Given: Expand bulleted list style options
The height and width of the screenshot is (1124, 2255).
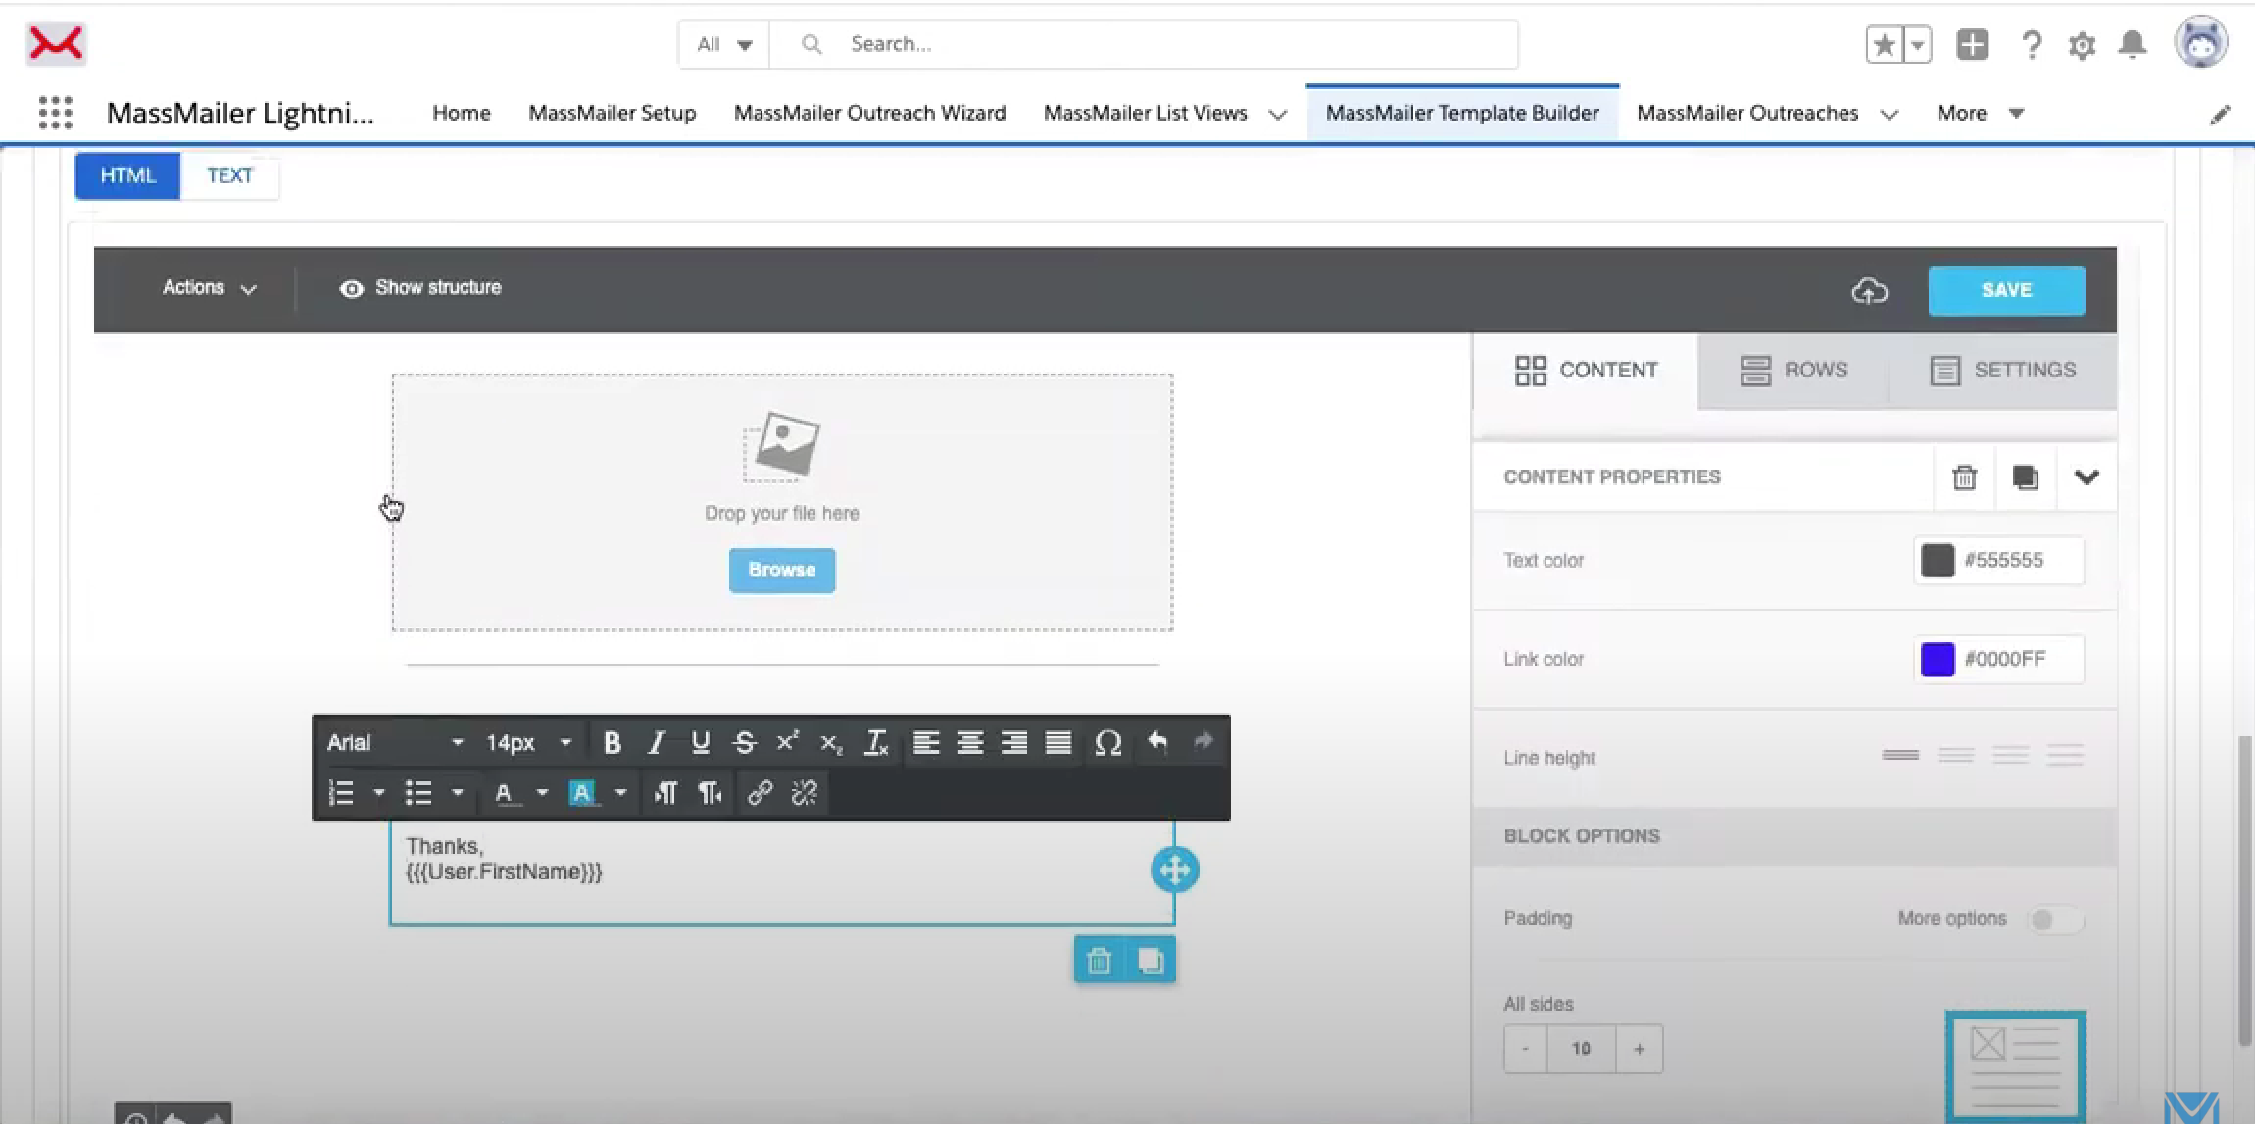Looking at the screenshot, I should 457,793.
